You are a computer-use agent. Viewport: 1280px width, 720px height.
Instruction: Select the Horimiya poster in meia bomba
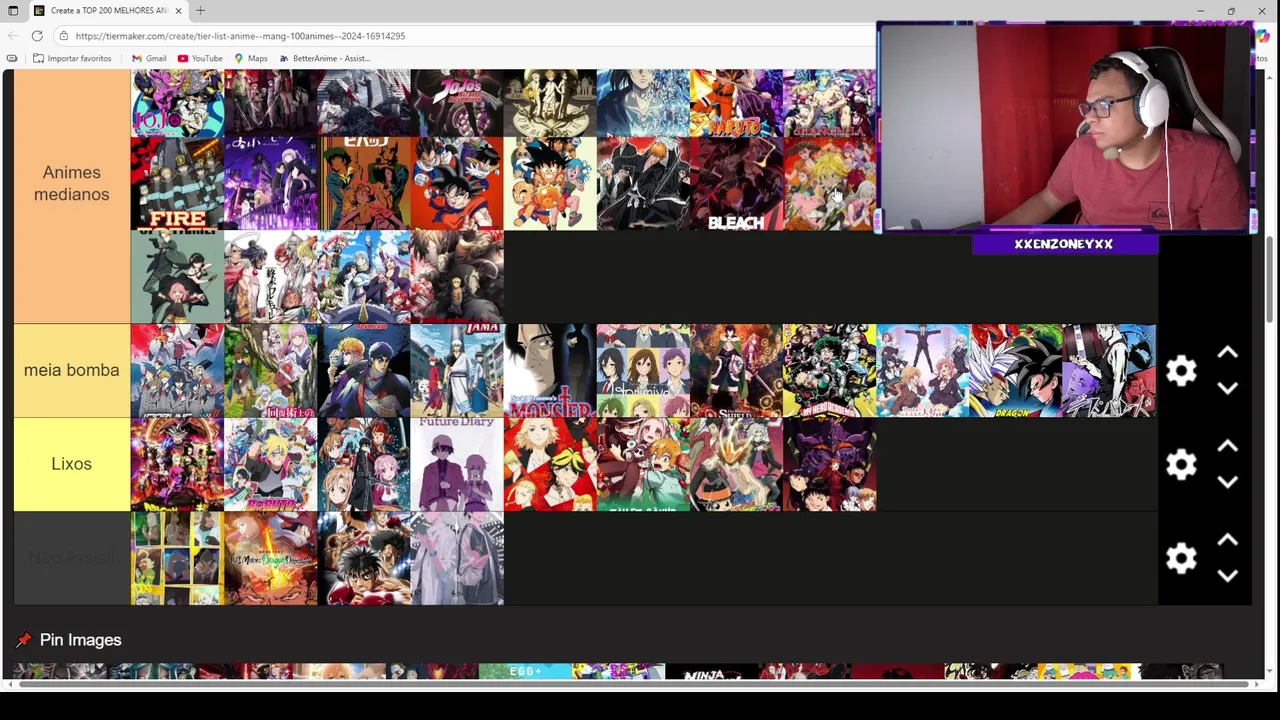click(643, 370)
